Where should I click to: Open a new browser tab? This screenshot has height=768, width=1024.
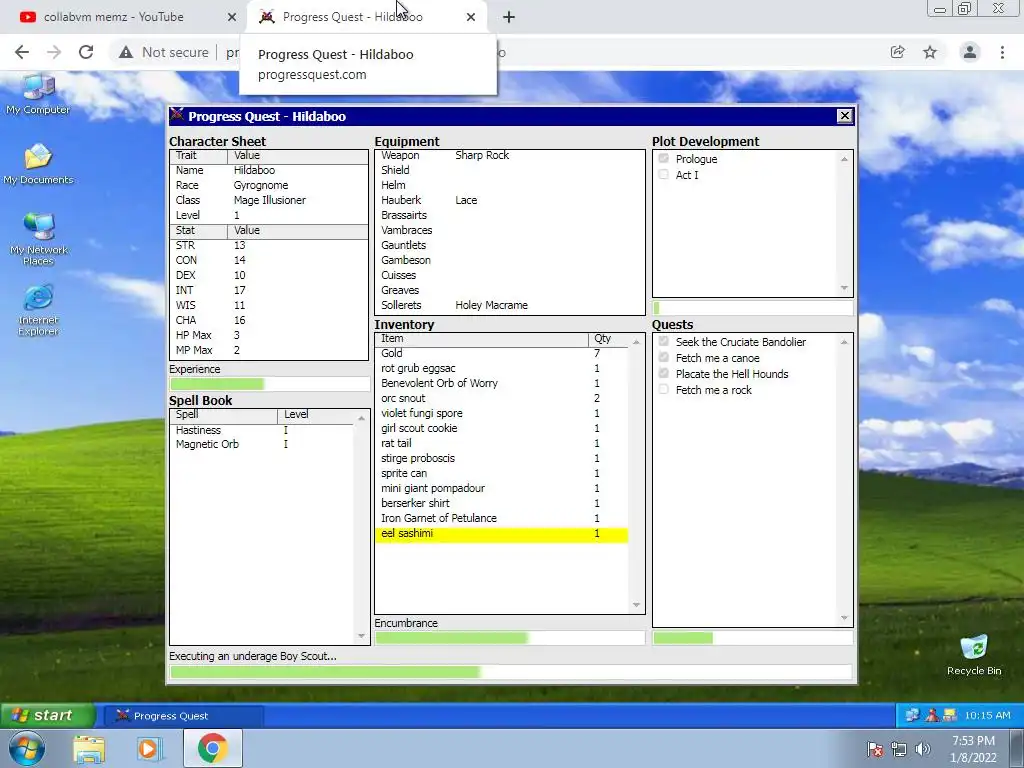(509, 17)
